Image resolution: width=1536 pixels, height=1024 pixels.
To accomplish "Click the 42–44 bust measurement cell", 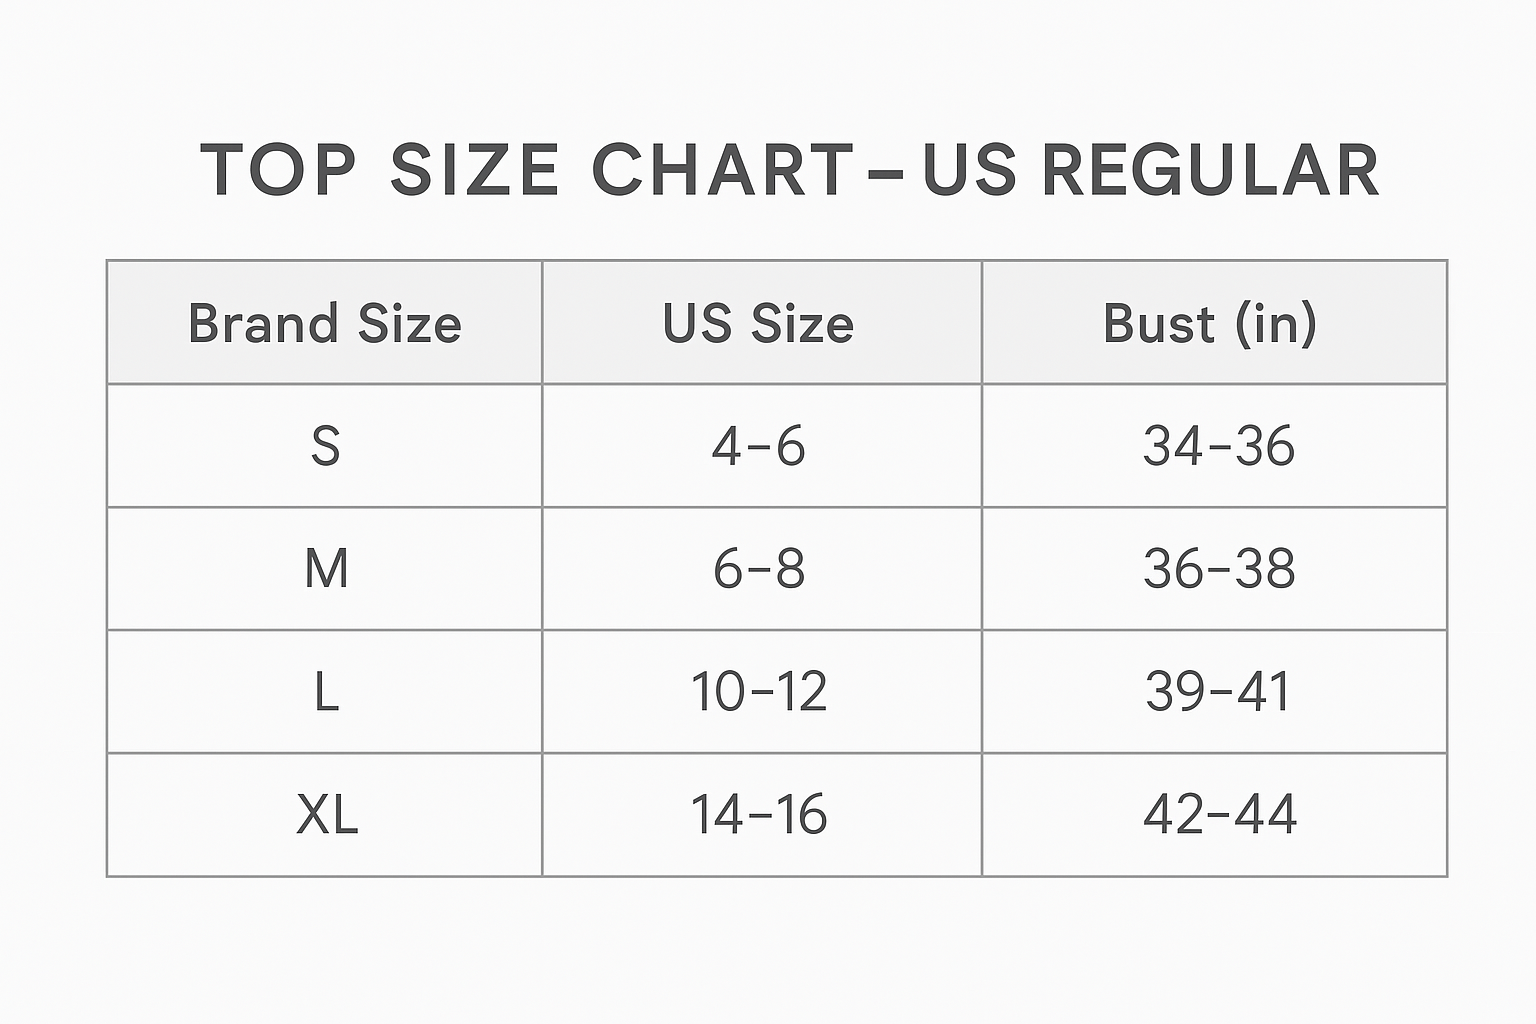I will point(1219,815).
